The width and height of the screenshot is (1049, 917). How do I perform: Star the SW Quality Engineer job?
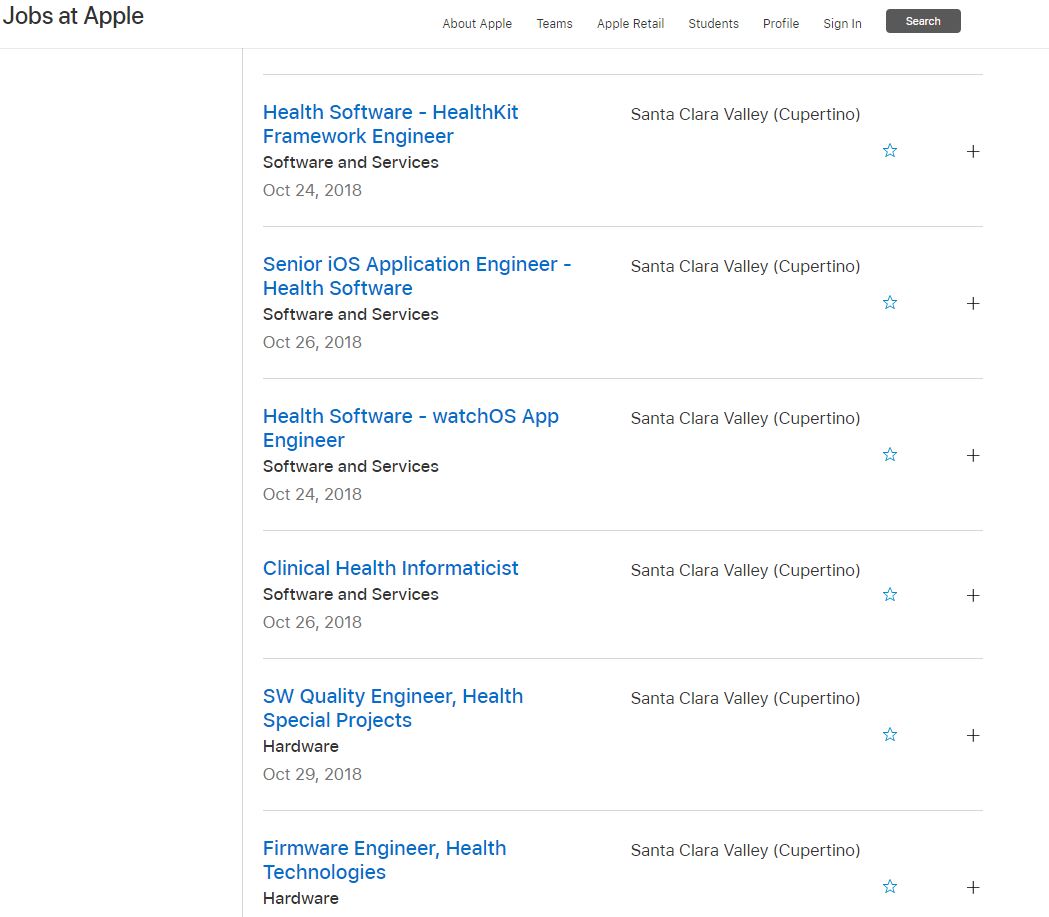click(x=890, y=734)
